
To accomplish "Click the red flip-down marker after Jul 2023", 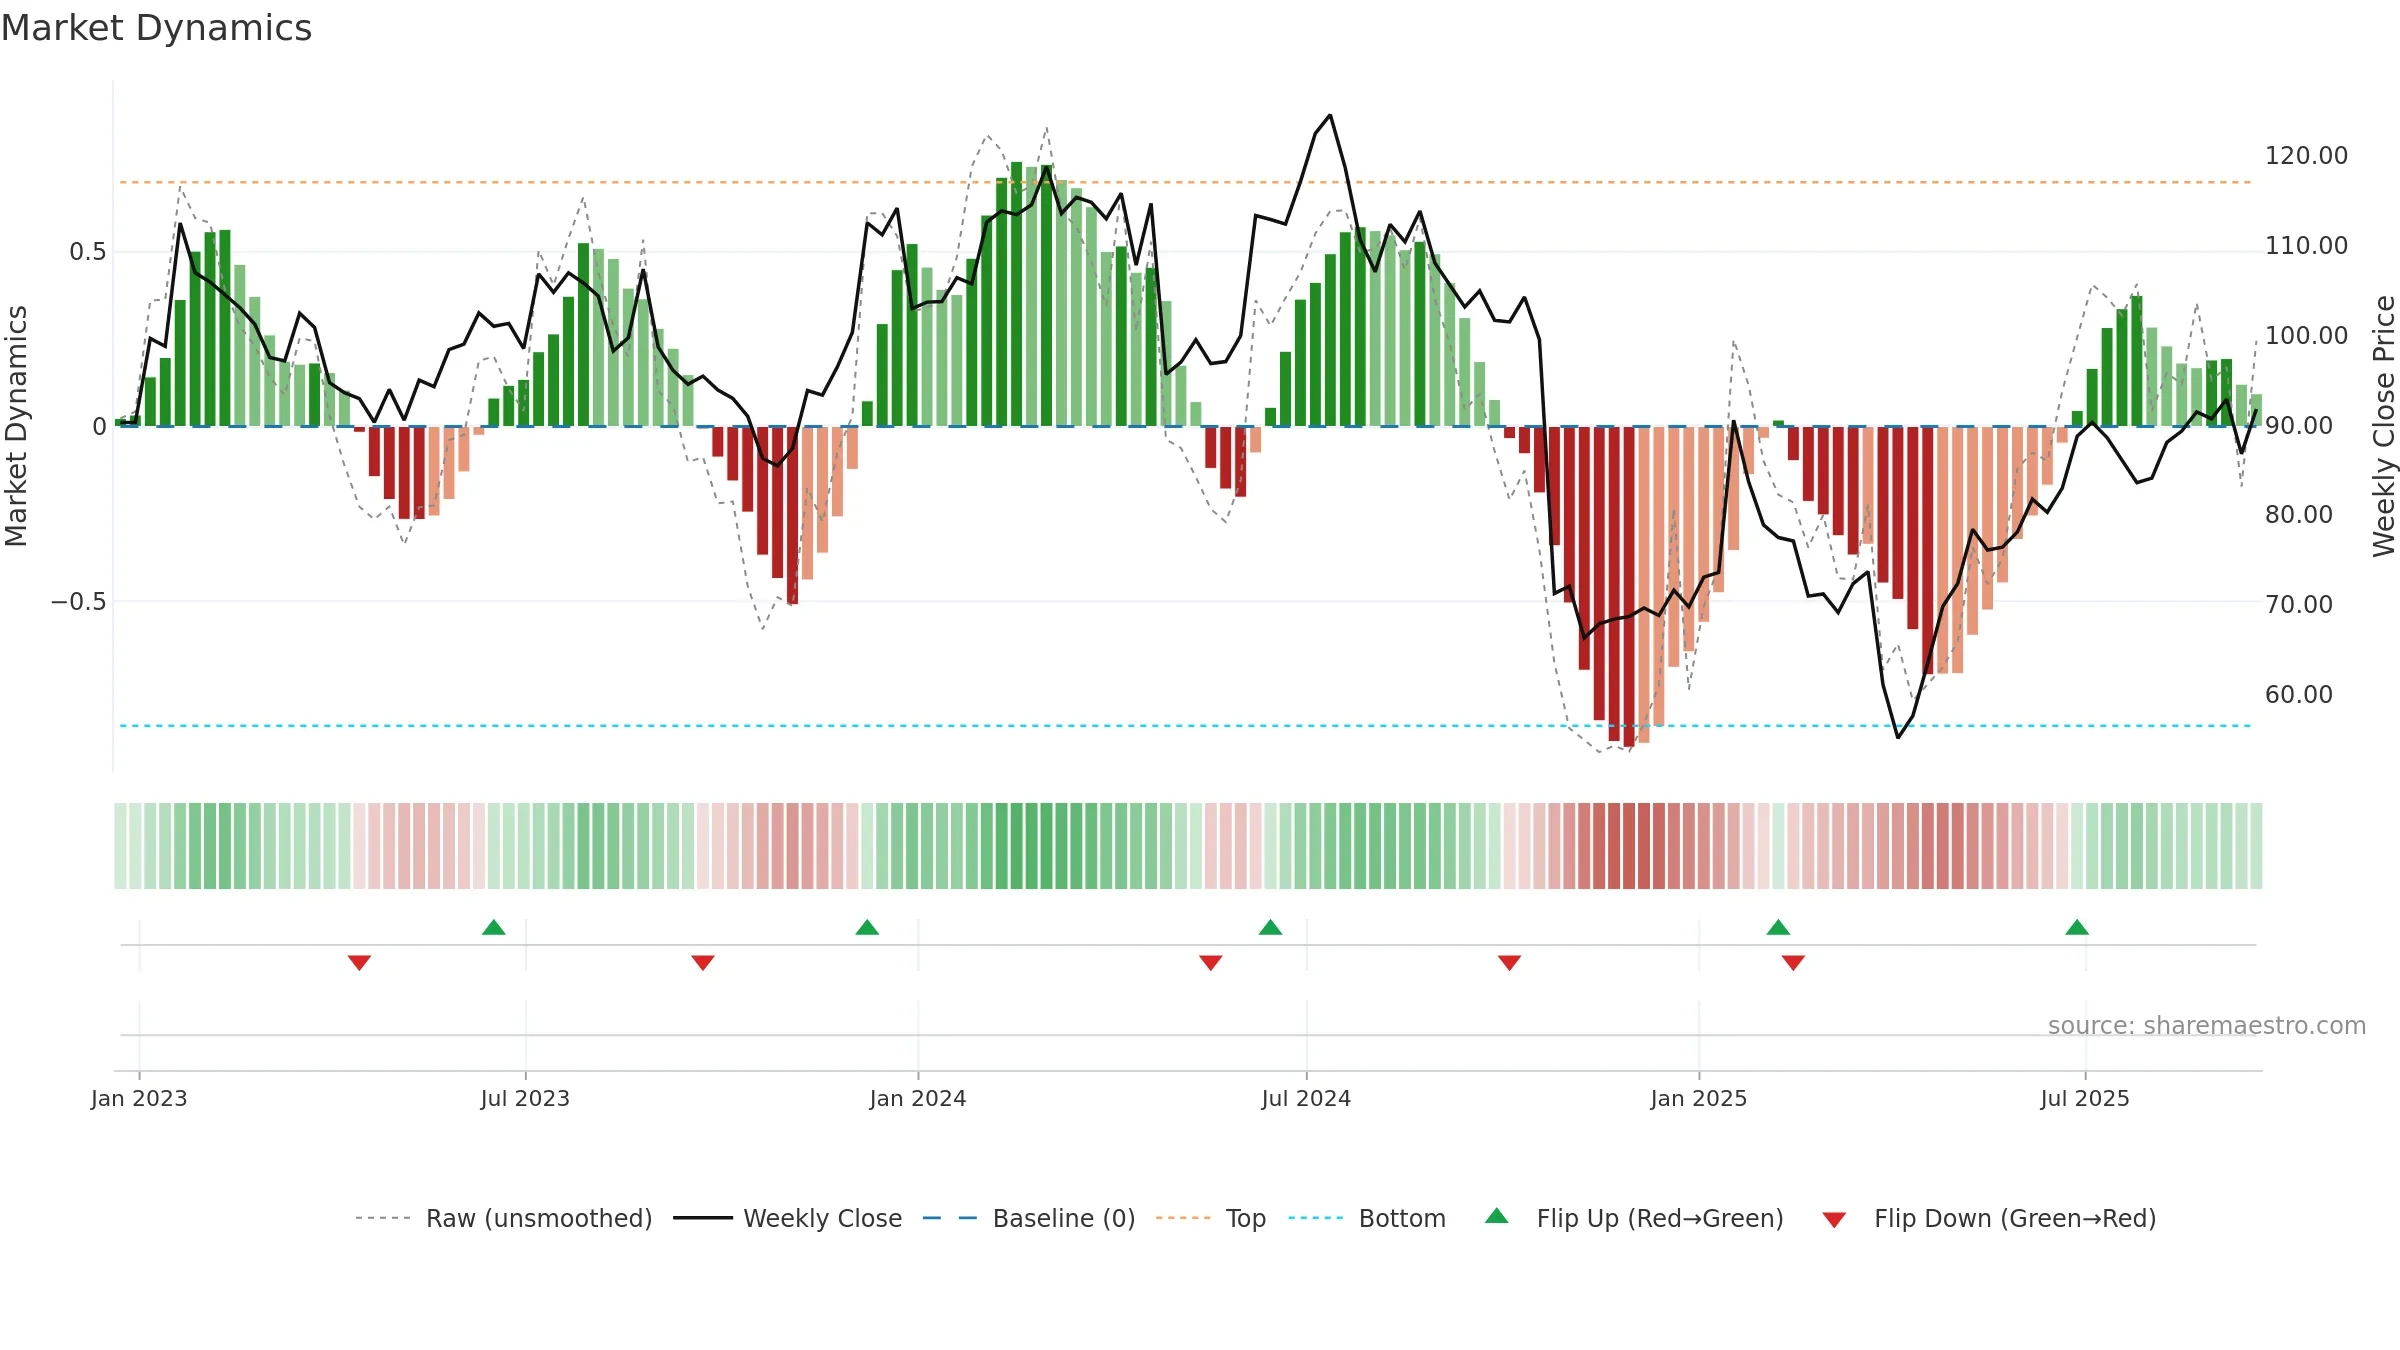I will point(703,962).
